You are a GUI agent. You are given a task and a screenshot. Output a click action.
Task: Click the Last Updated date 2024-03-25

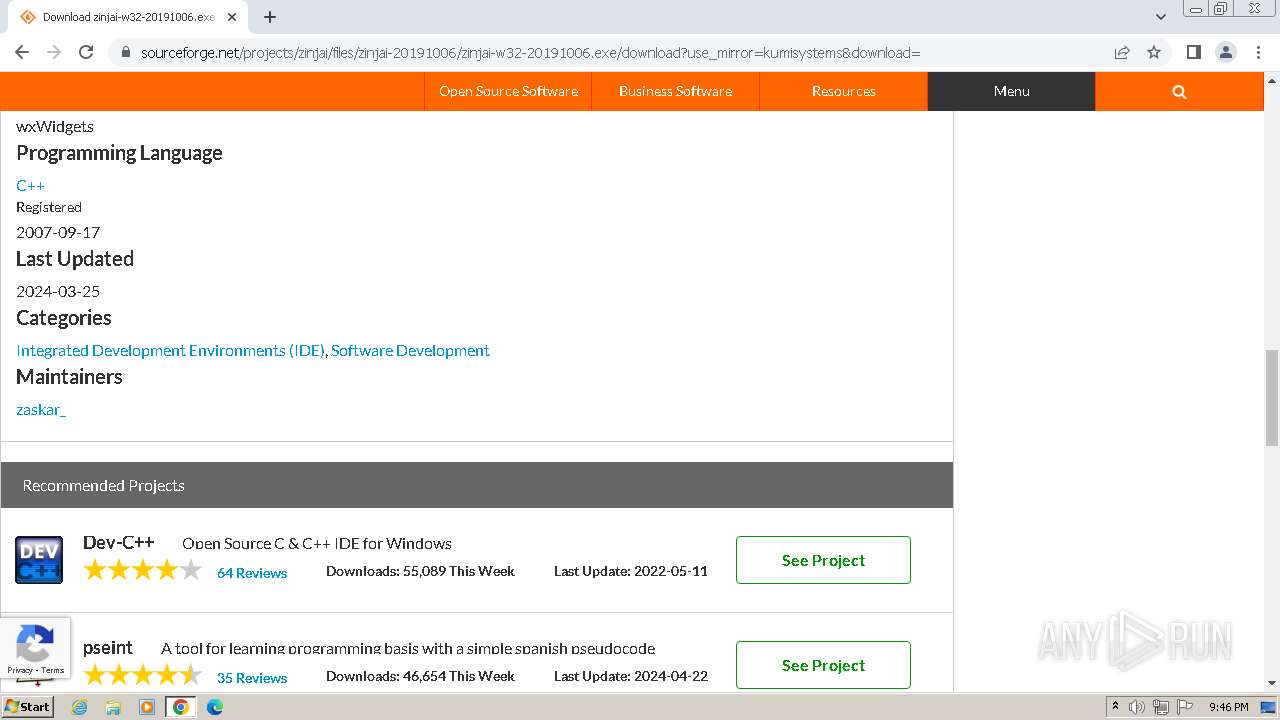[58, 291]
